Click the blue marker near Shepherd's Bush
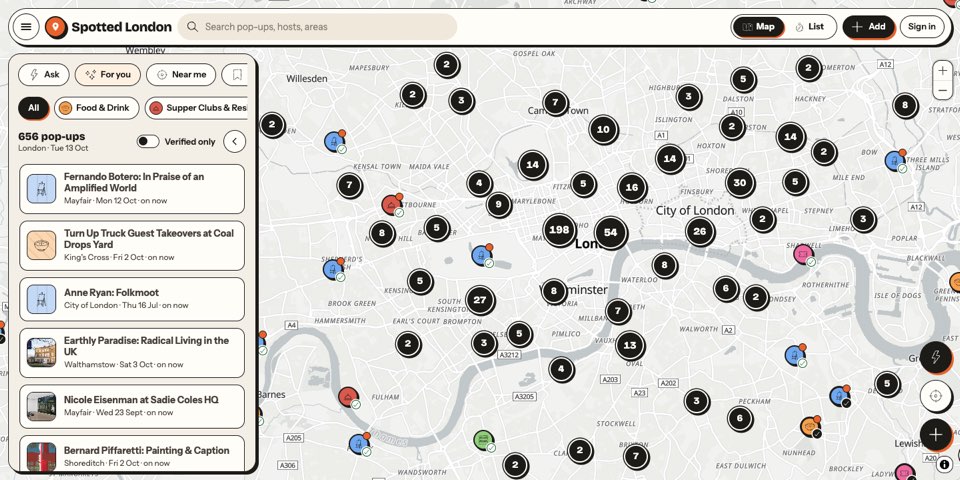 (x=333, y=269)
